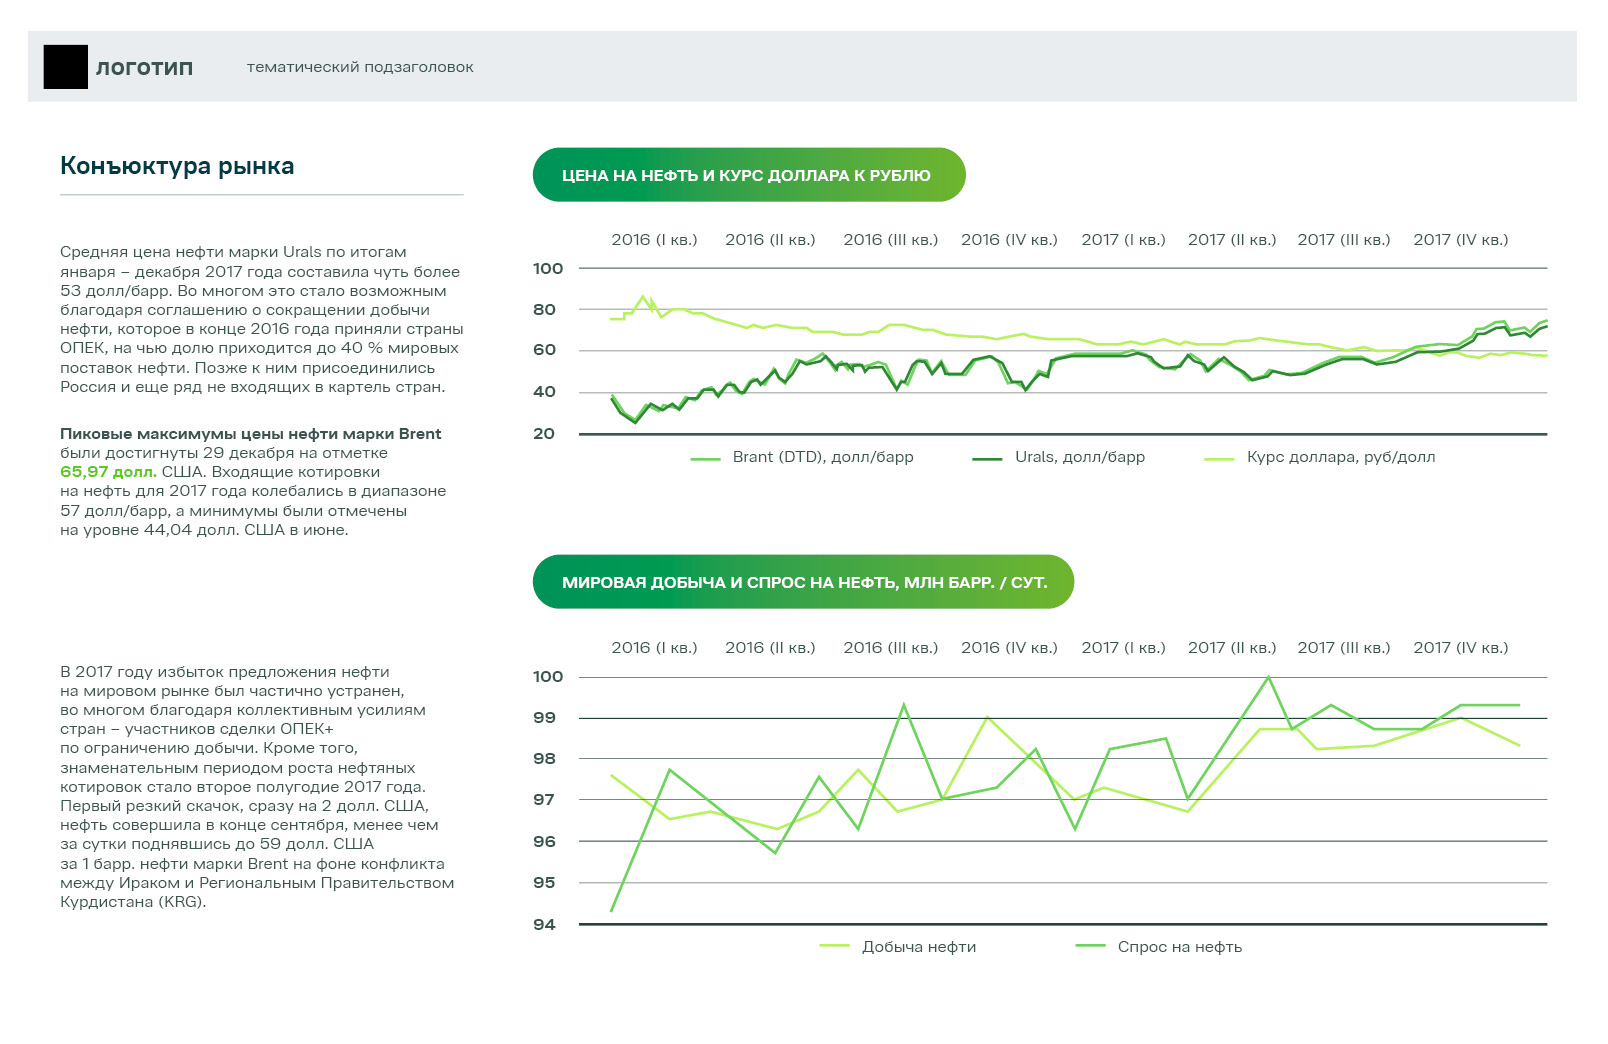Click the paragraph starting 'В 2017 году избыток'
The image size is (1608, 1044).
pos(257,786)
